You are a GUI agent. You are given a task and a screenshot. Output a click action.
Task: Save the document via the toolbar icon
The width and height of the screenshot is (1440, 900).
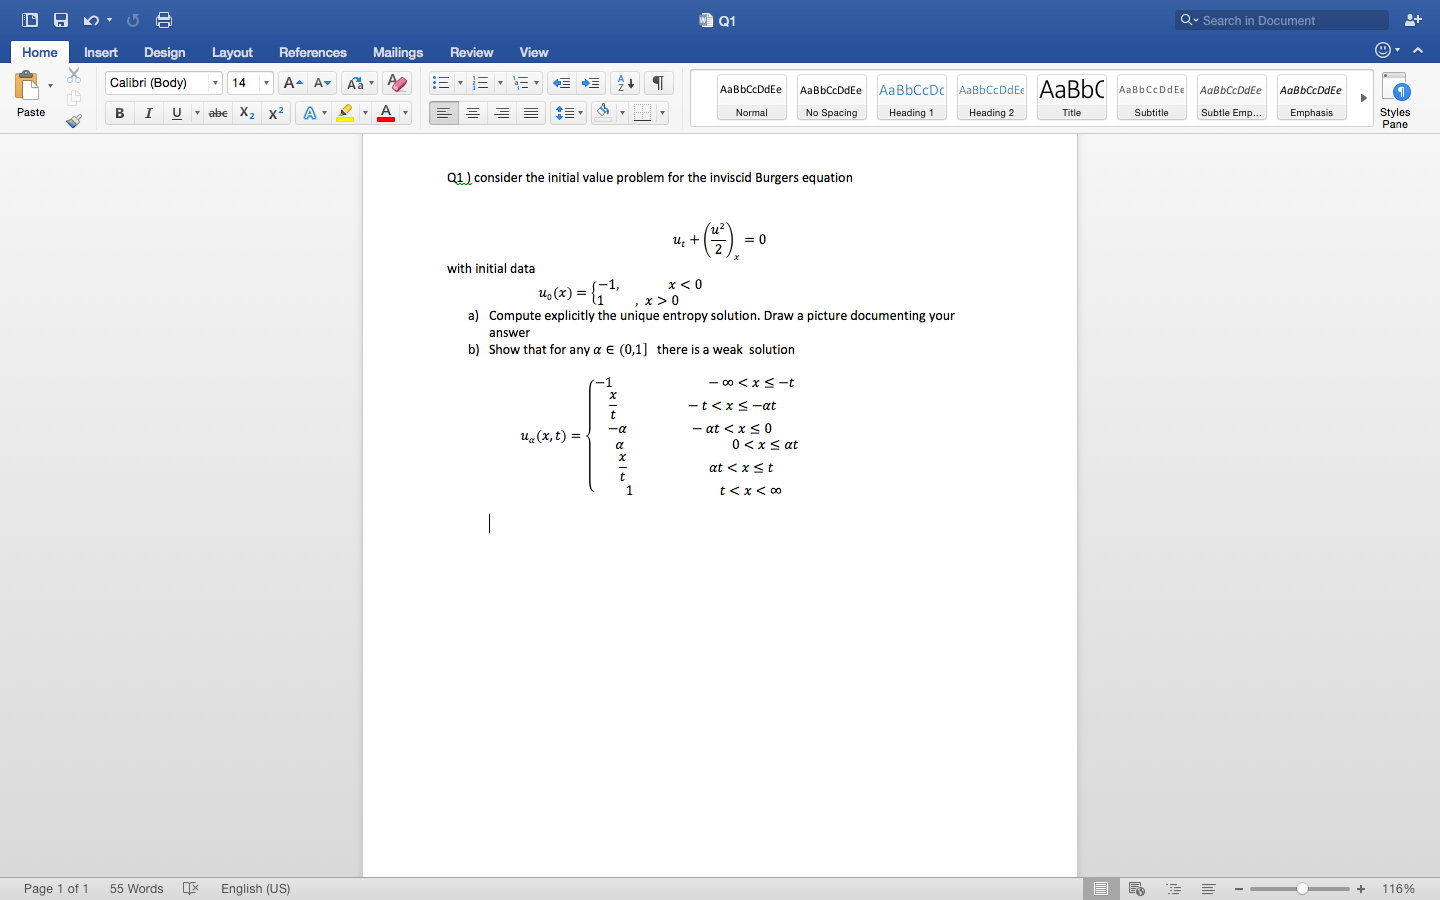tap(60, 19)
